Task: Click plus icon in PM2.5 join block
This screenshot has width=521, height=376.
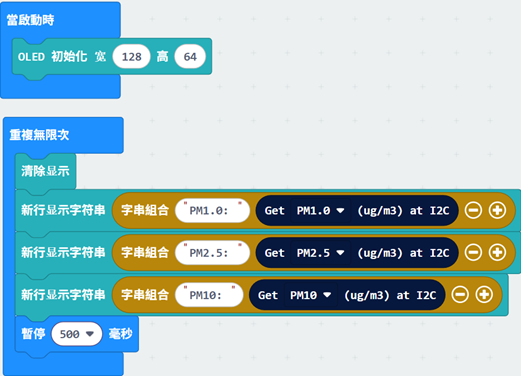Action: pyautogui.click(x=497, y=252)
